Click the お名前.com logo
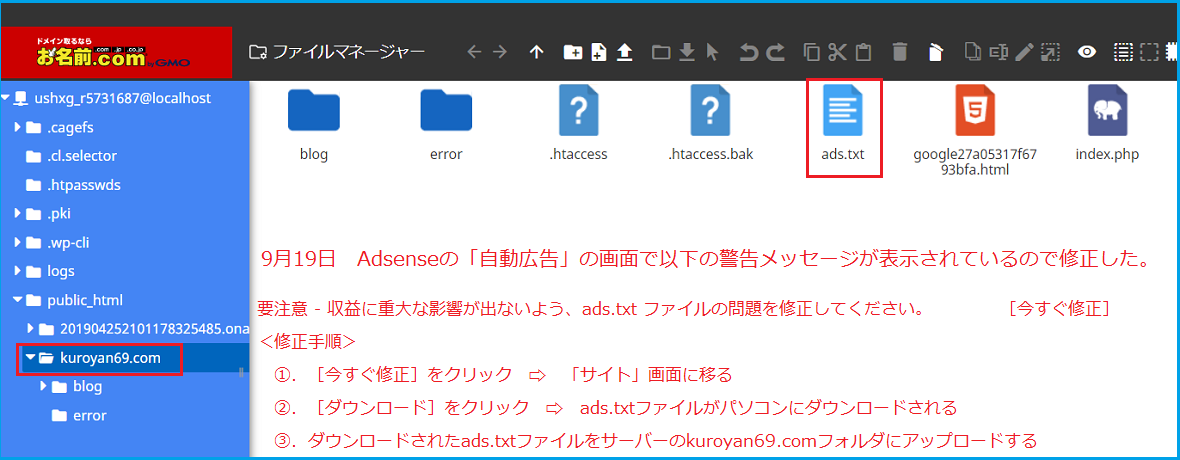1180x460 pixels. pyautogui.click(x=117, y=52)
